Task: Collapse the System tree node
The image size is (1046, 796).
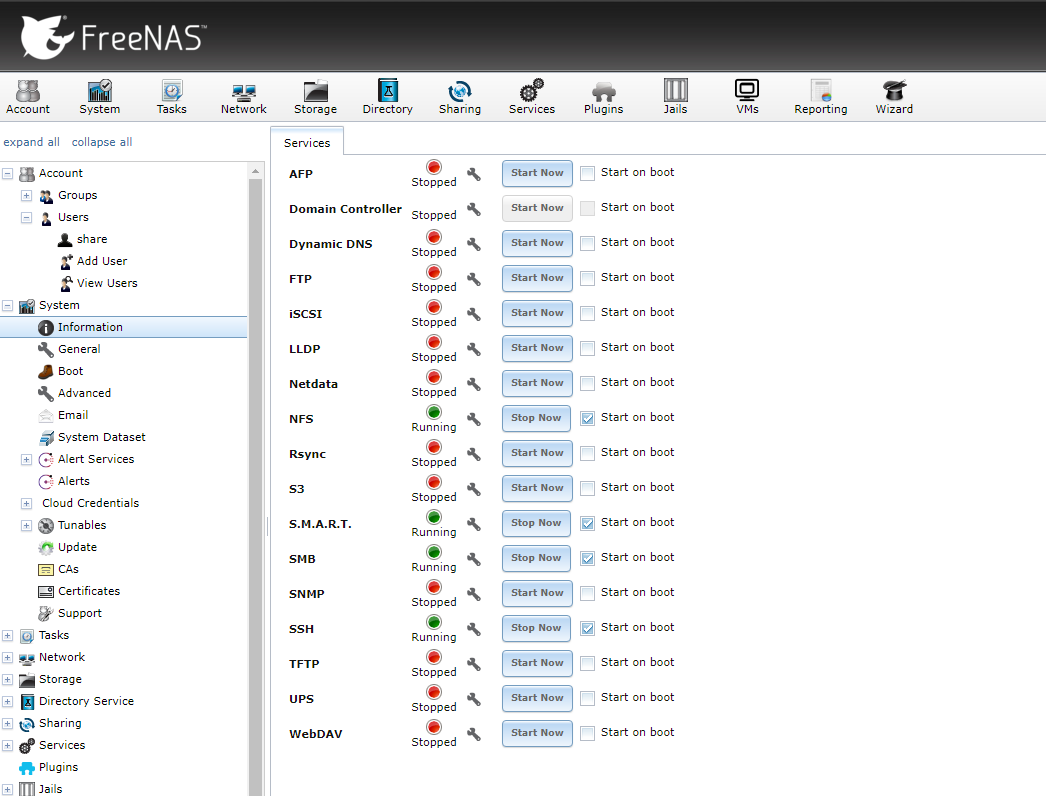Action: click(7, 306)
